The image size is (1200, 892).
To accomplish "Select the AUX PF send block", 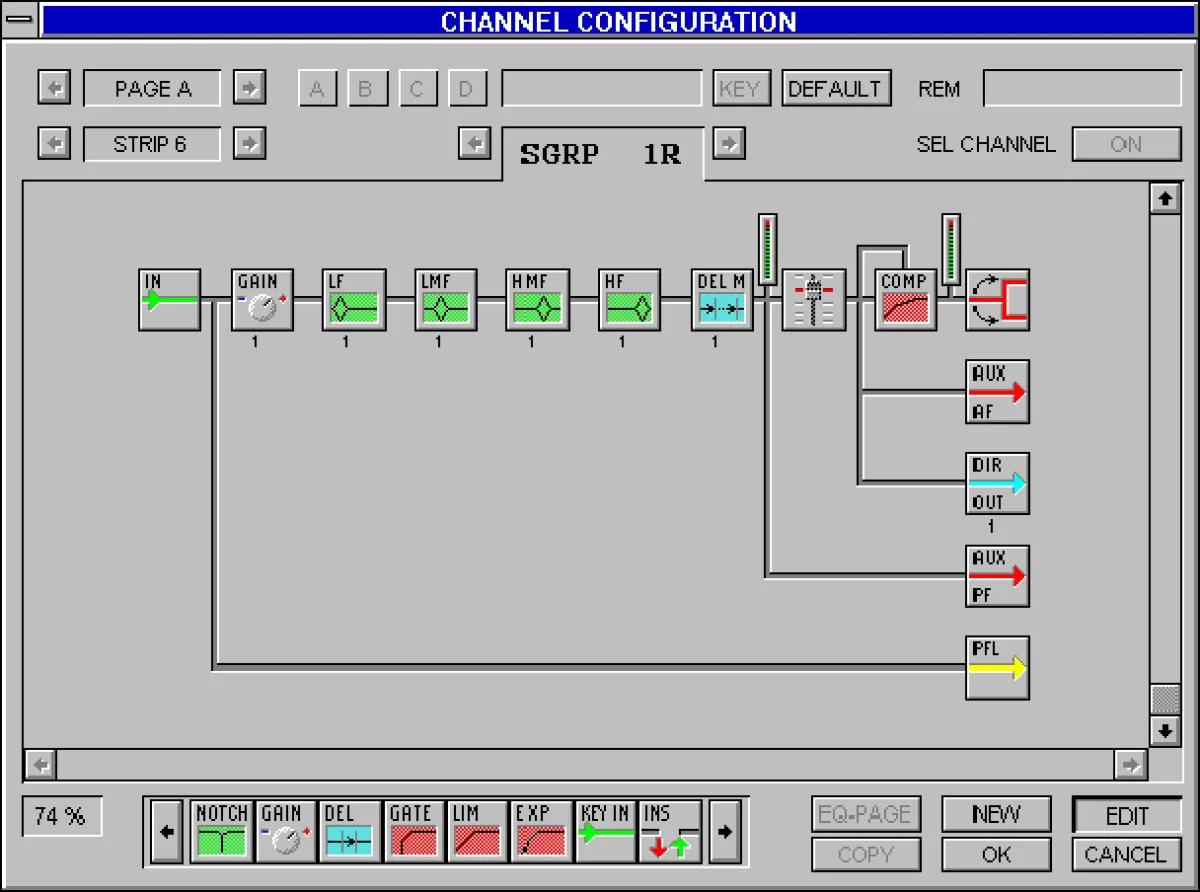I will [998, 575].
